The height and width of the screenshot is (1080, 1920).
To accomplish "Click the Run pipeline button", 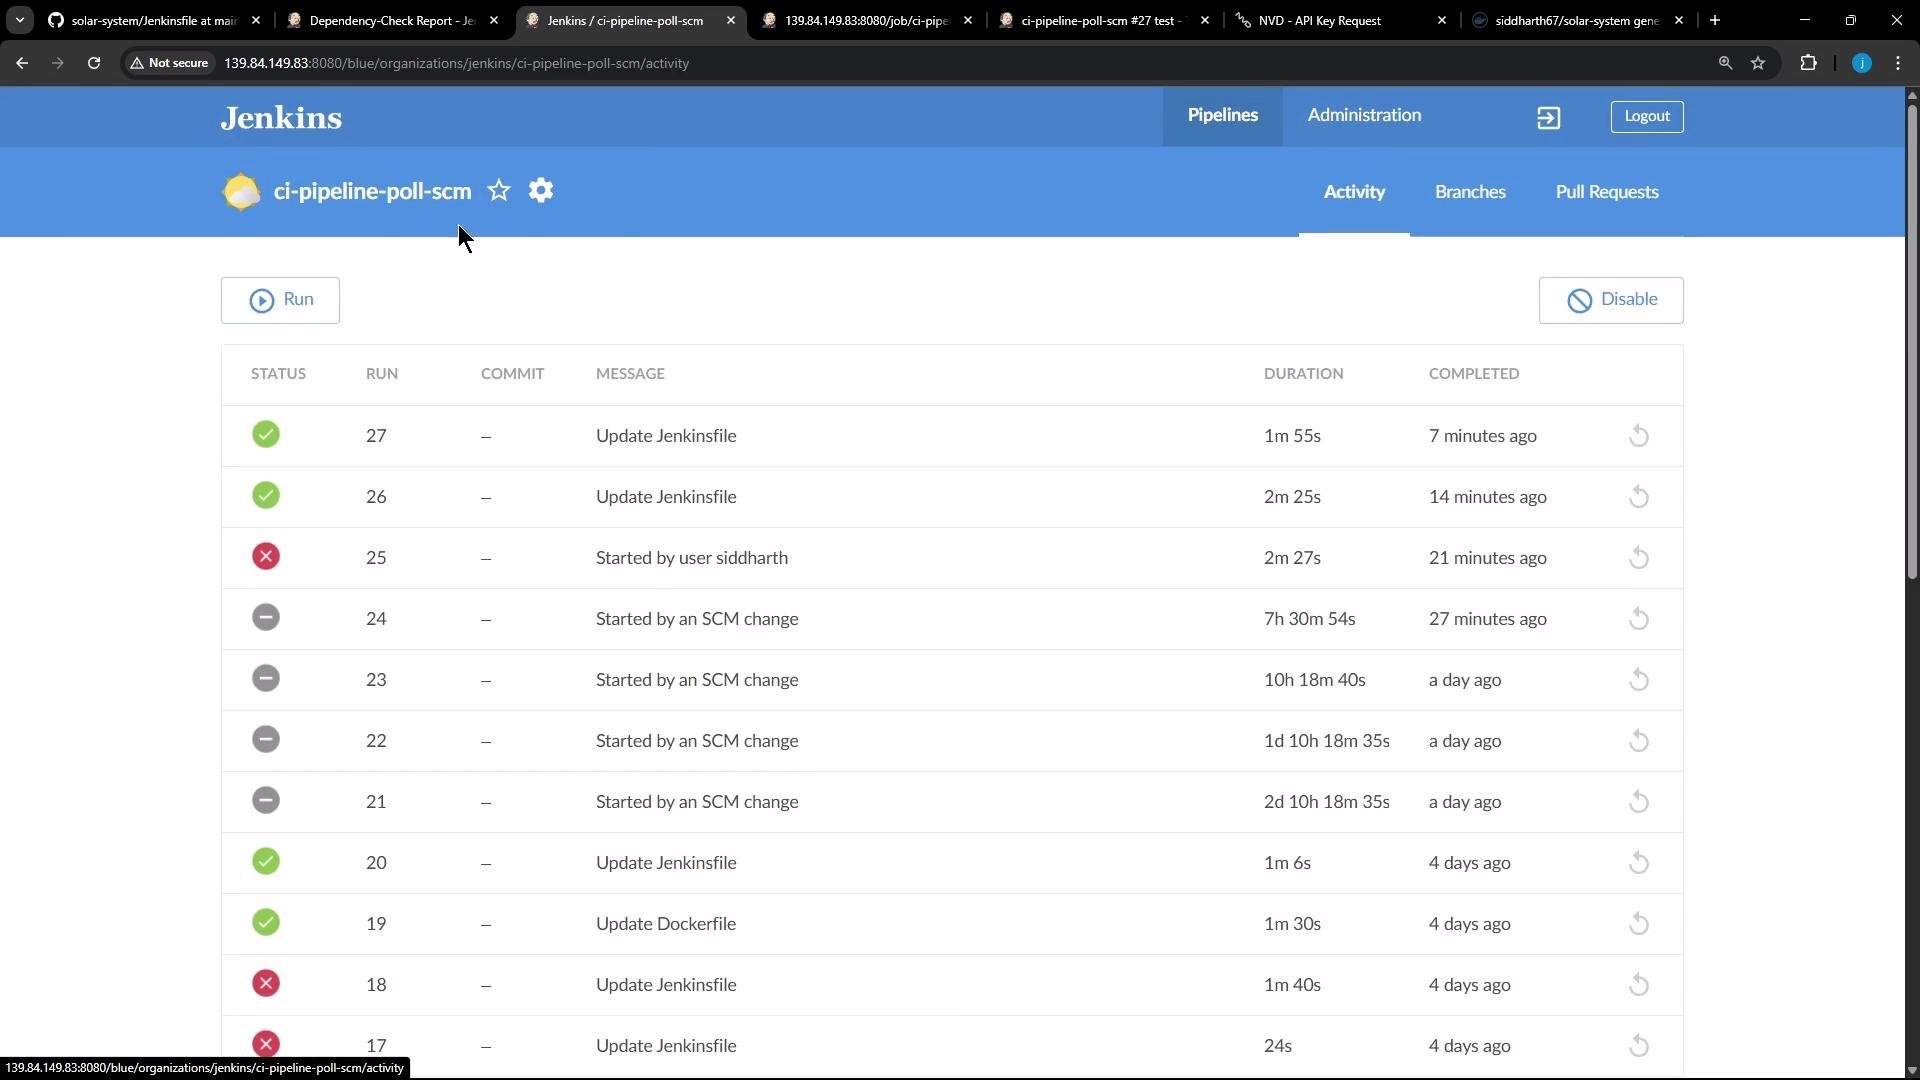I will tap(280, 300).
